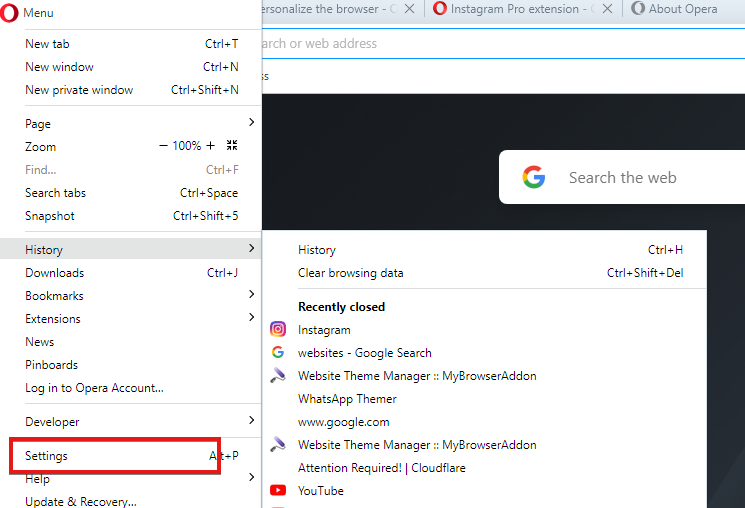Click the Instagram favicon in Recently closed
745x508 pixels.
pyautogui.click(x=278, y=329)
